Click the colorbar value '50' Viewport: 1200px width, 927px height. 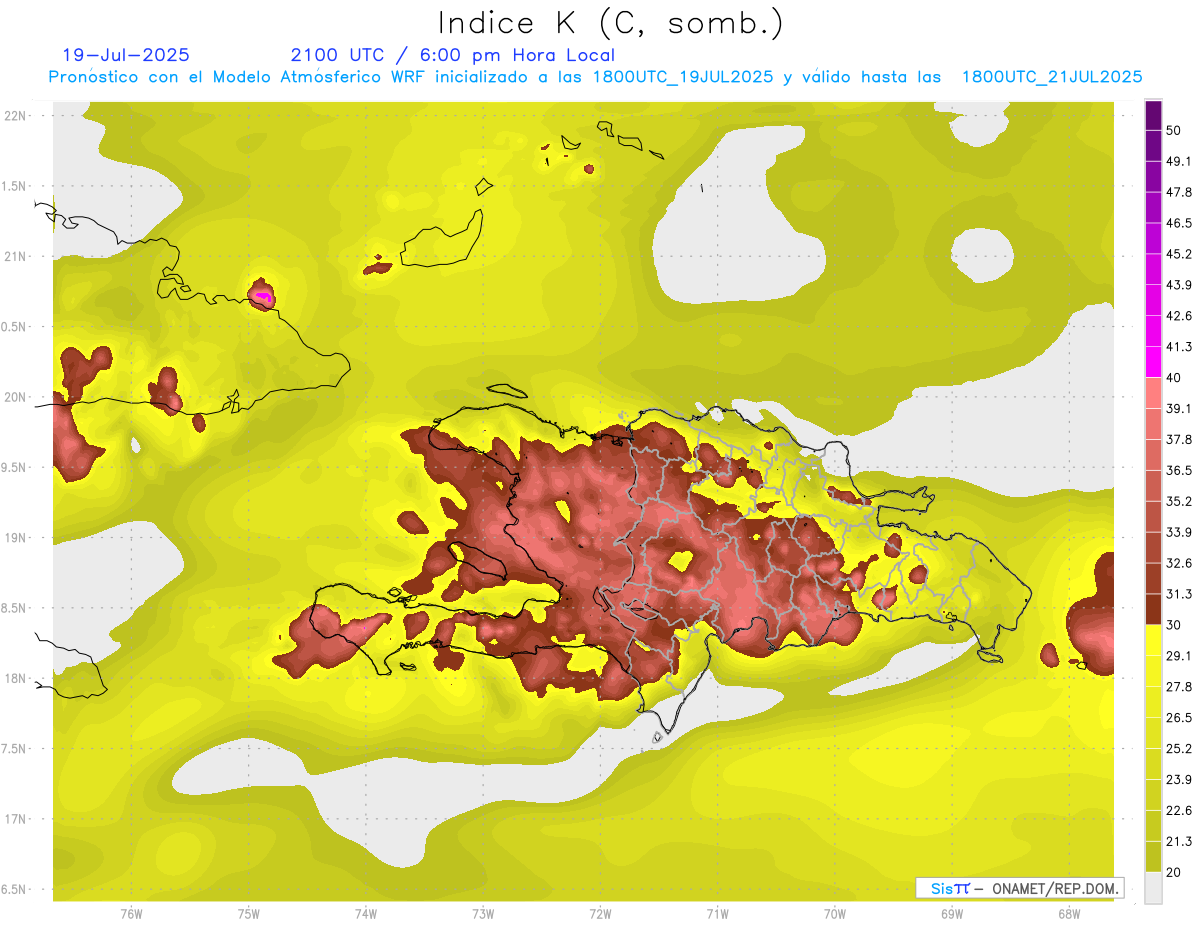pos(1174,130)
